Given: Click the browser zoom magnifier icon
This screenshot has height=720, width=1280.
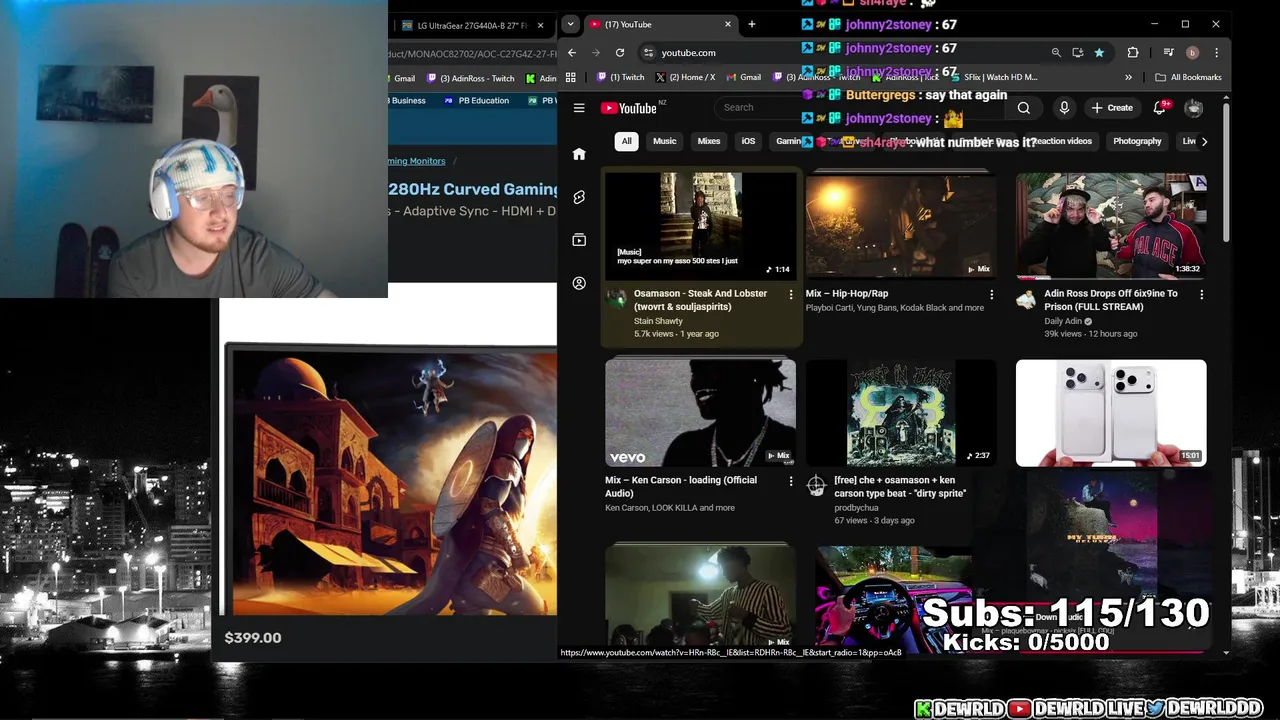Looking at the screenshot, I should (1056, 52).
